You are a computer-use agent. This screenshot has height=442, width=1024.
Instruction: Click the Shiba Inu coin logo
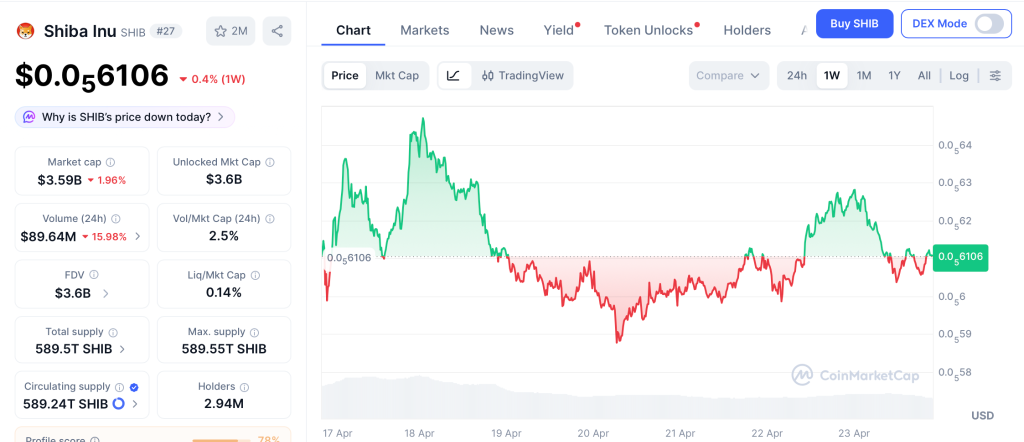pyautogui.click(x=25, y=31)
